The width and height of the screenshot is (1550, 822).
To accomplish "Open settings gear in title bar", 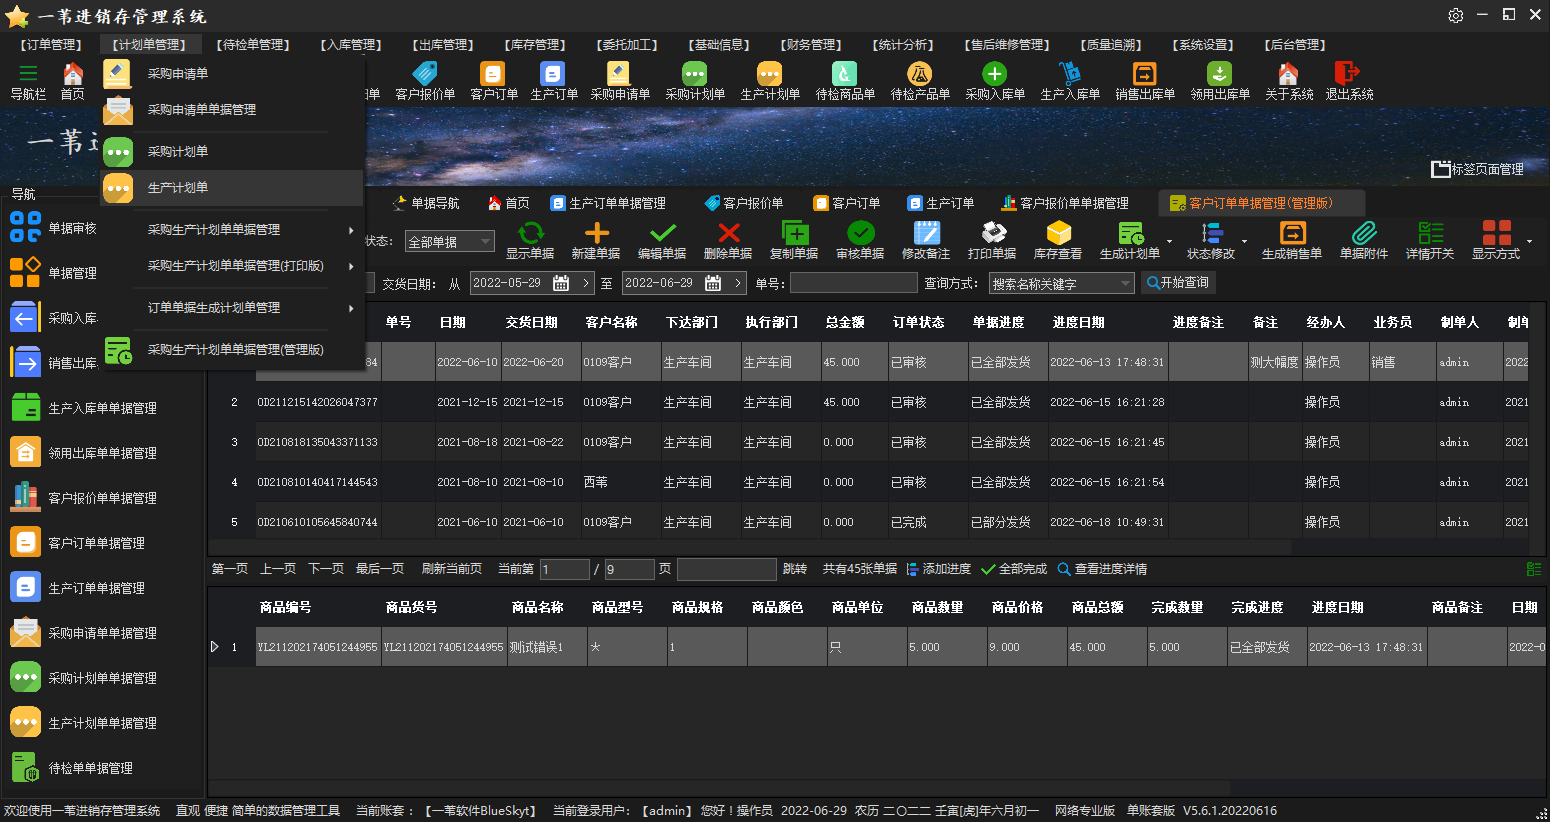I will [x=1456, y=15].
